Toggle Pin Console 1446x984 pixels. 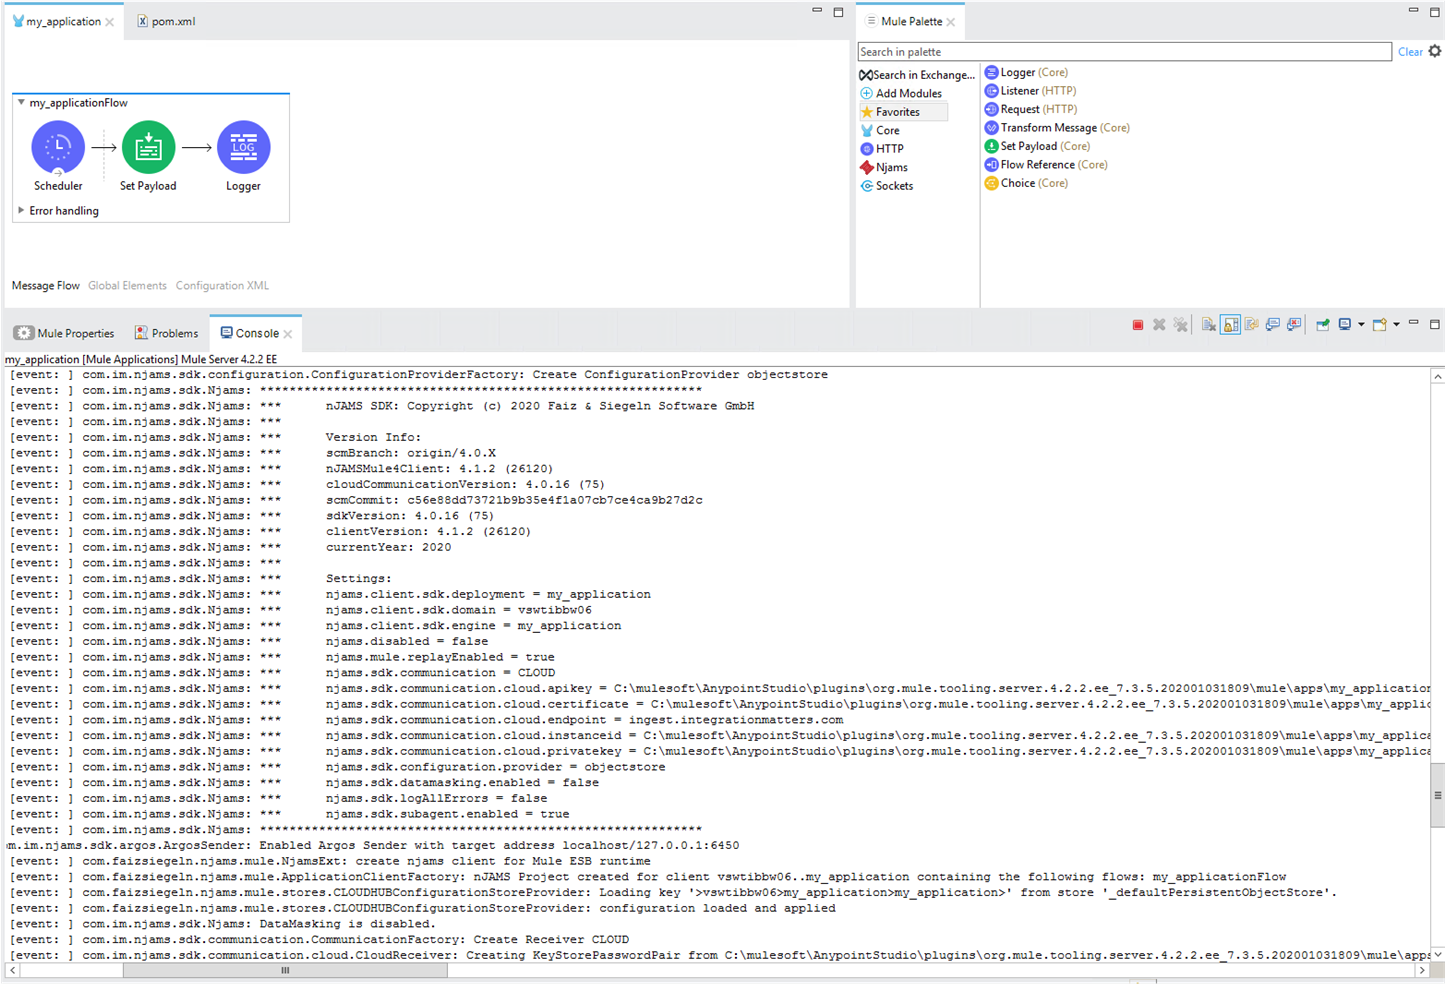[x=1323, y=325]
